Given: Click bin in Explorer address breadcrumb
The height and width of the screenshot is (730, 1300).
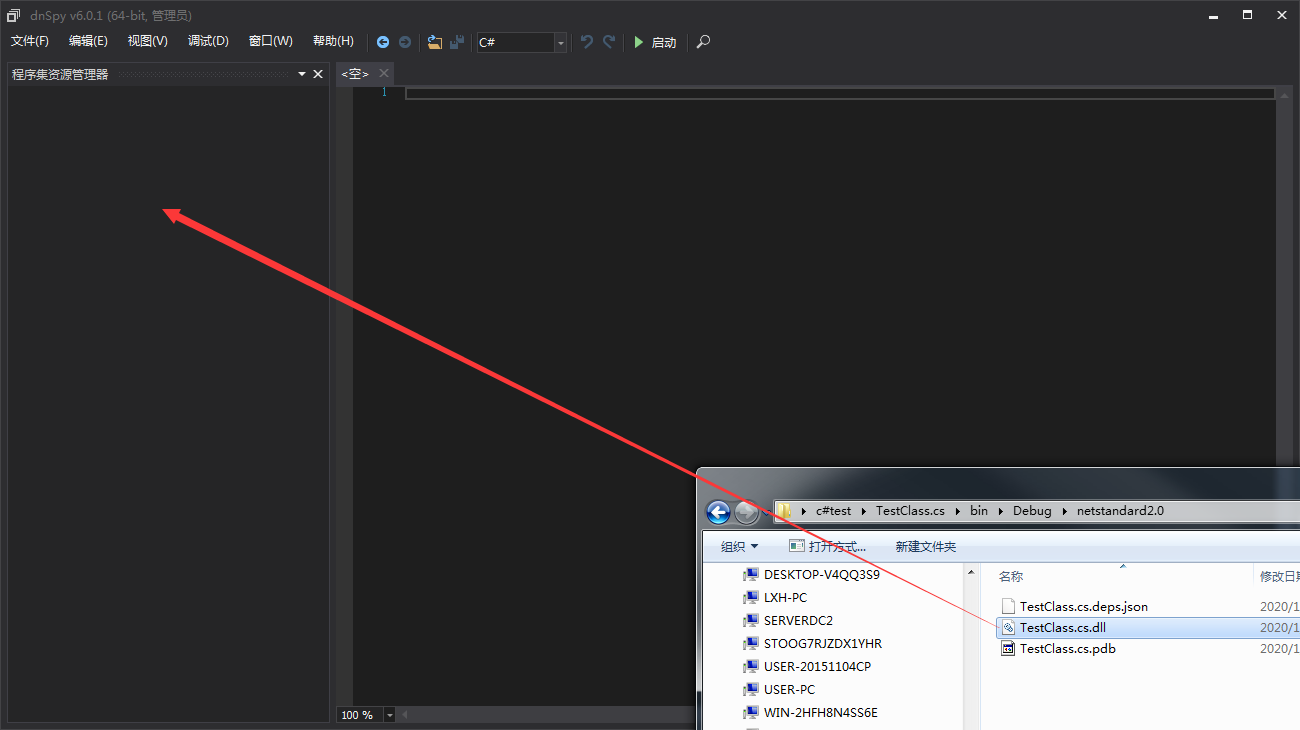Looking at the screenshot, I should [x=979, y=511].
